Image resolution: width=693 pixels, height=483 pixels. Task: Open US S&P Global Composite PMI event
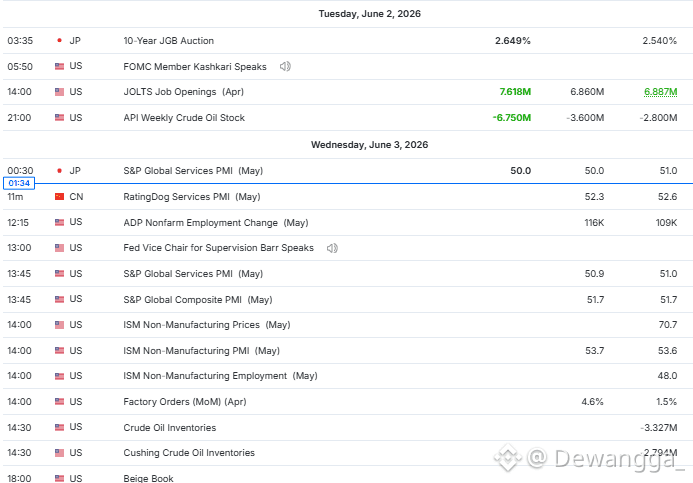(x=198, y=300)
